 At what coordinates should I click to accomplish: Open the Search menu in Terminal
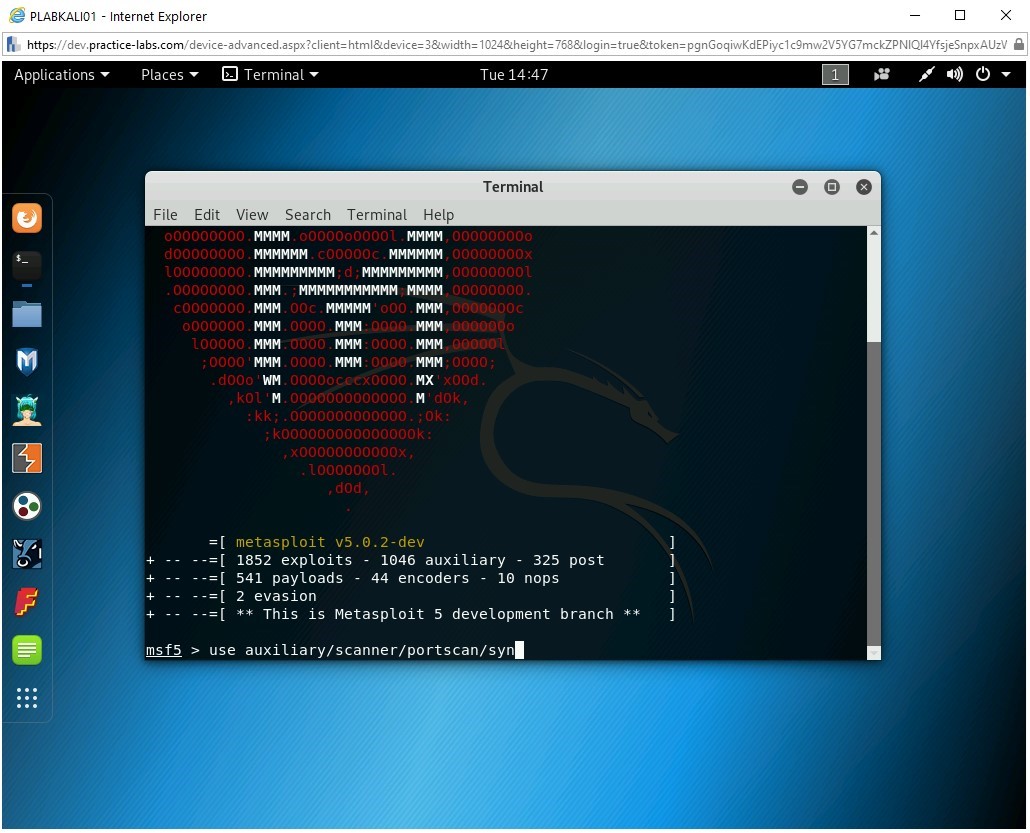[307, 214]
